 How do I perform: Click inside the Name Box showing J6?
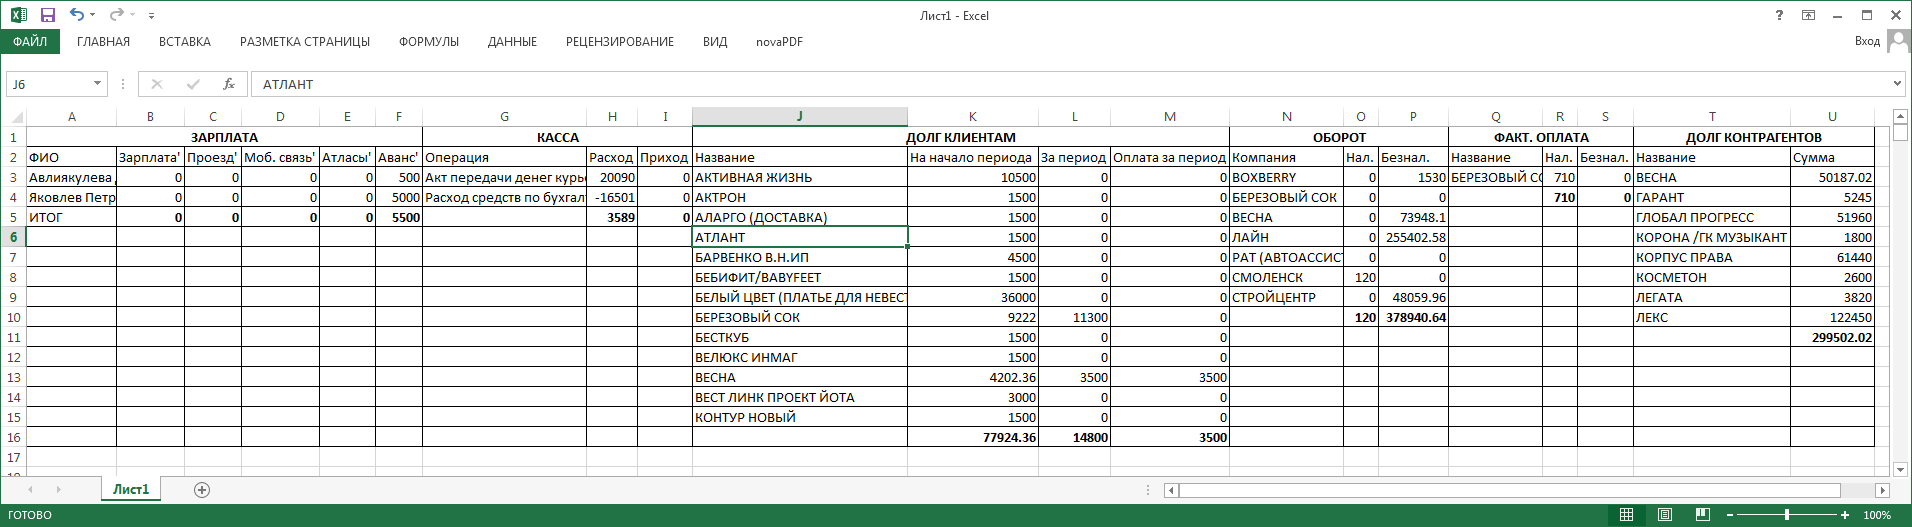(48, 84)
